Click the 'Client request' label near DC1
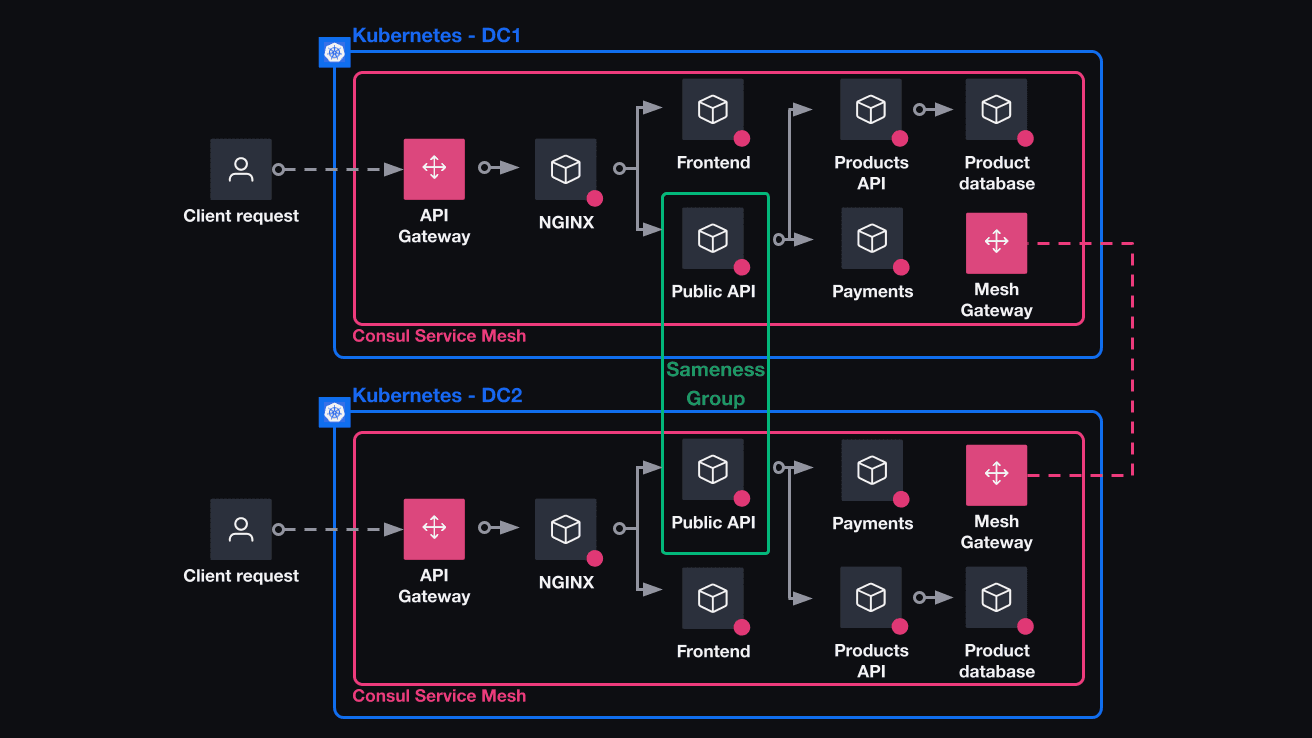The width and height of the screenshot is (1312, 738). coord(241,216)
